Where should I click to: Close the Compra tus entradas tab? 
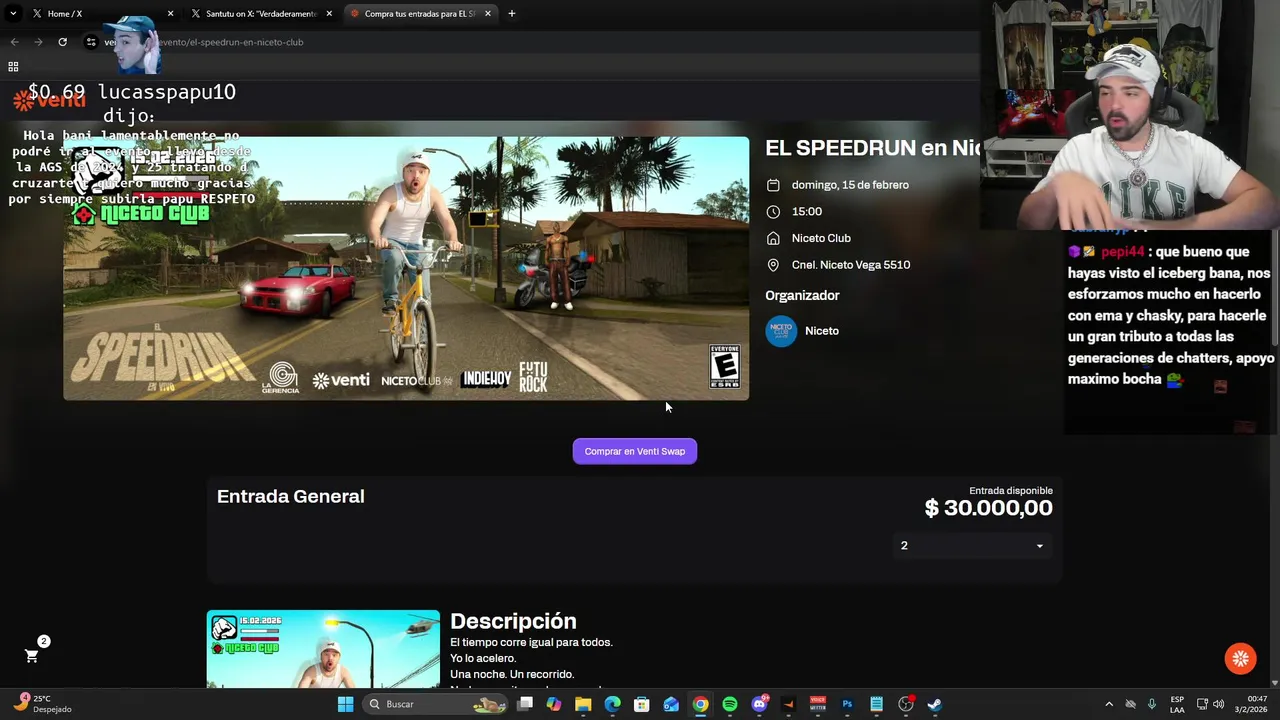(x=488, y=14)
